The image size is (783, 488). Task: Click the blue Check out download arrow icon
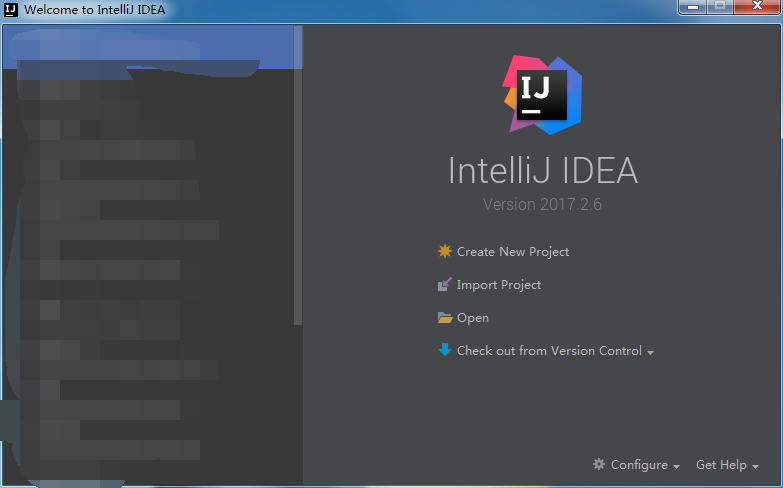(x=444, y=350)
